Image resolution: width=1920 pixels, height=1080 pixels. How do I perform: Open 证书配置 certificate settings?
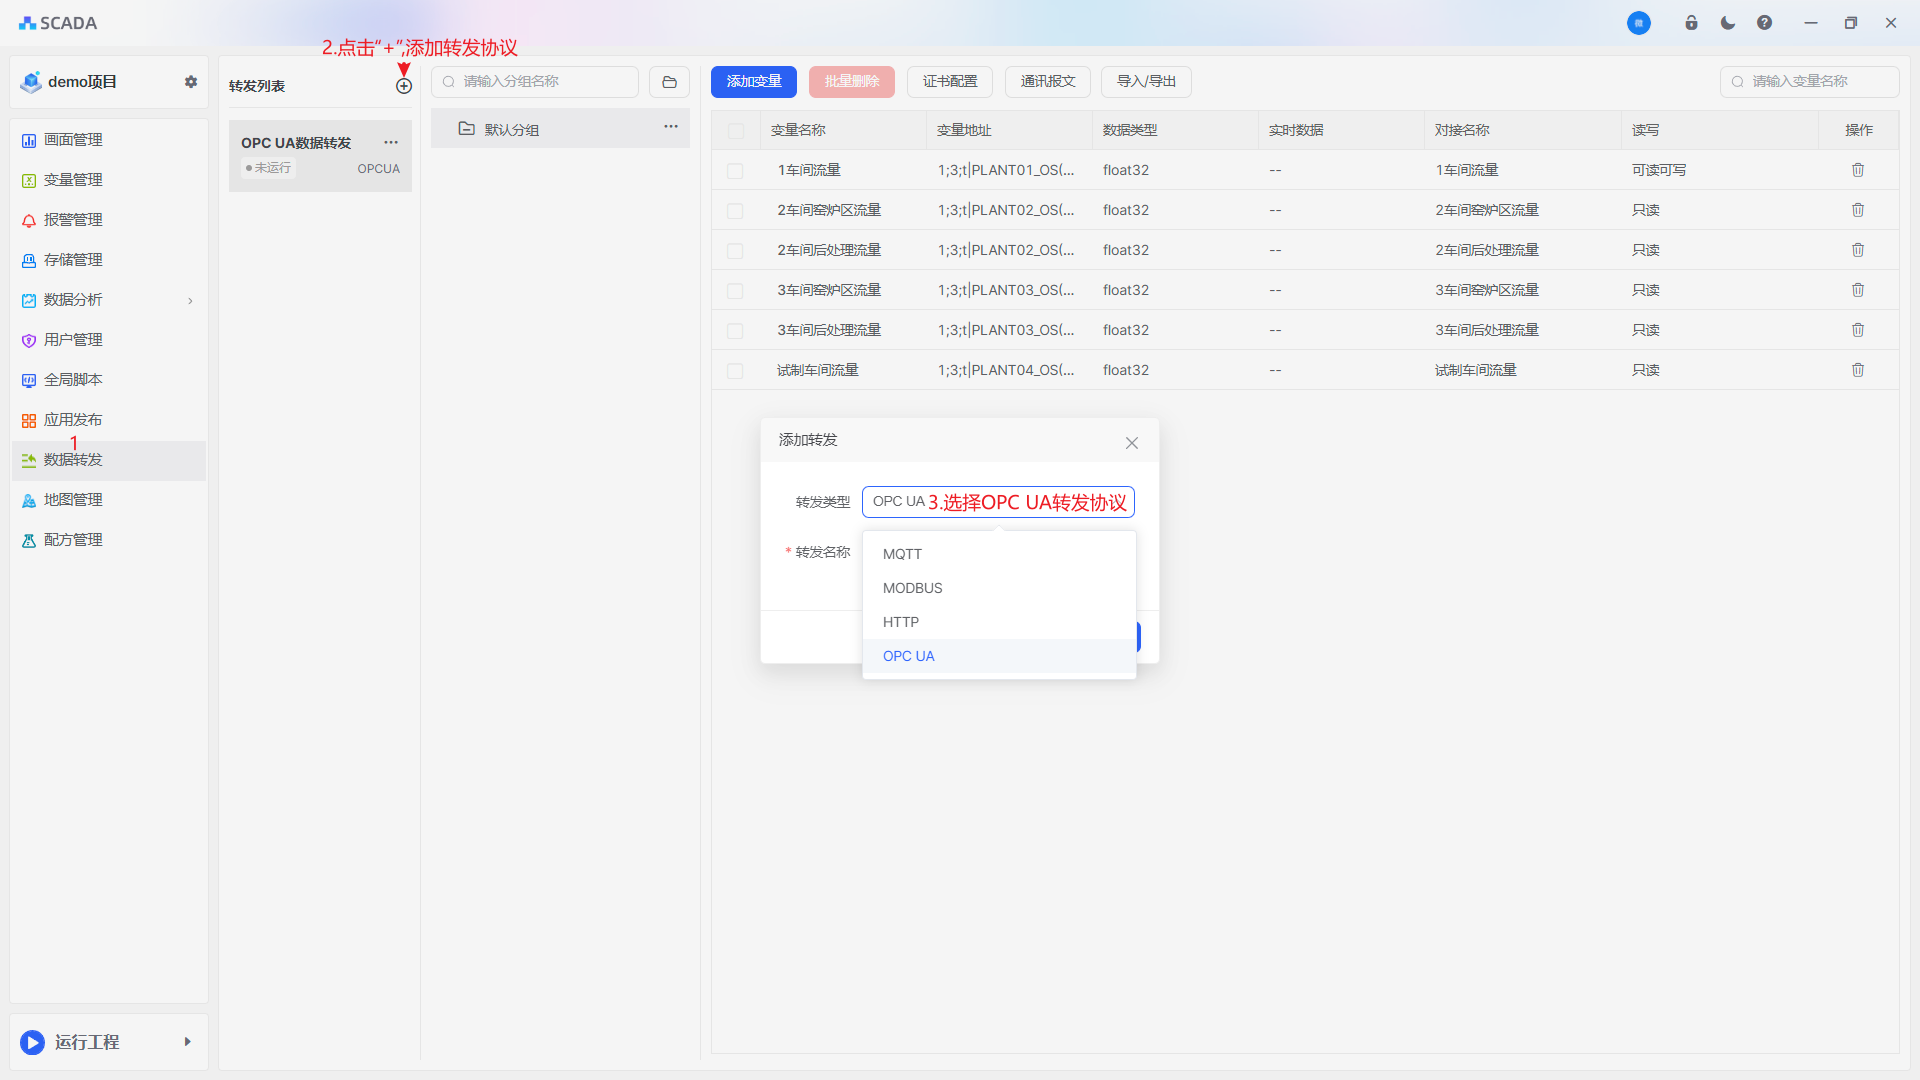tap(949, 82)
